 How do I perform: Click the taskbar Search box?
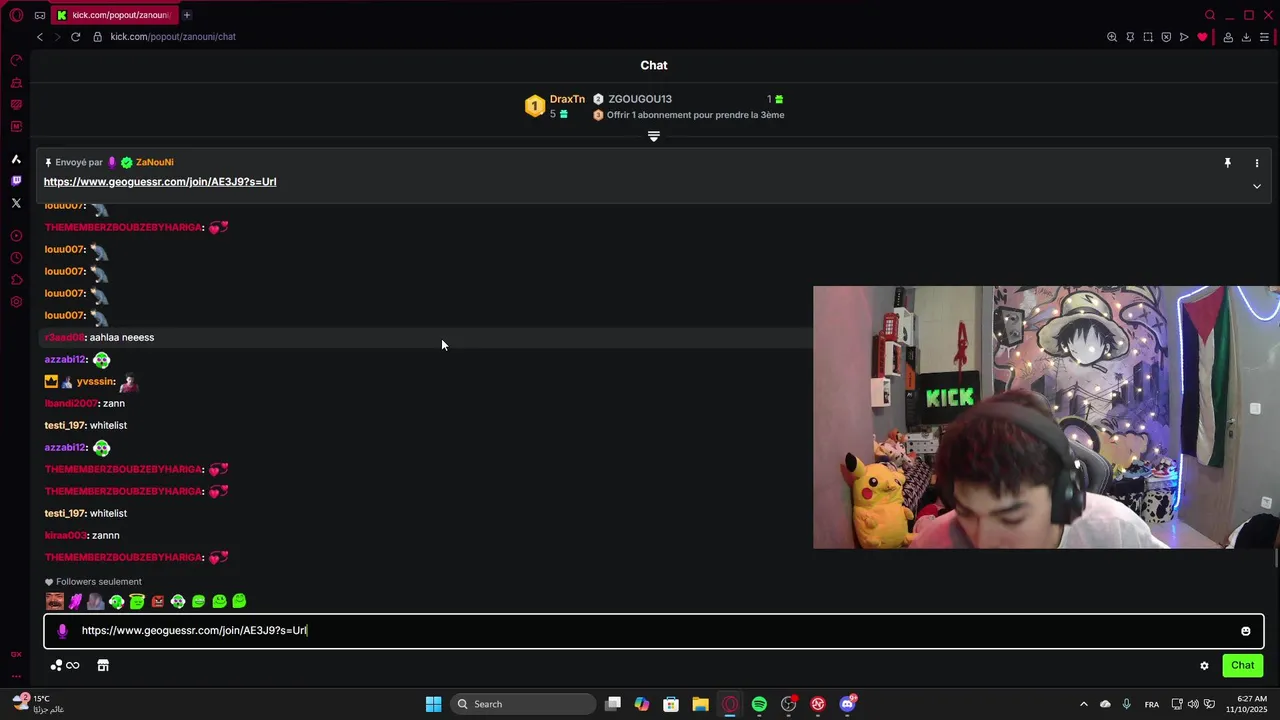coord(521,704)
